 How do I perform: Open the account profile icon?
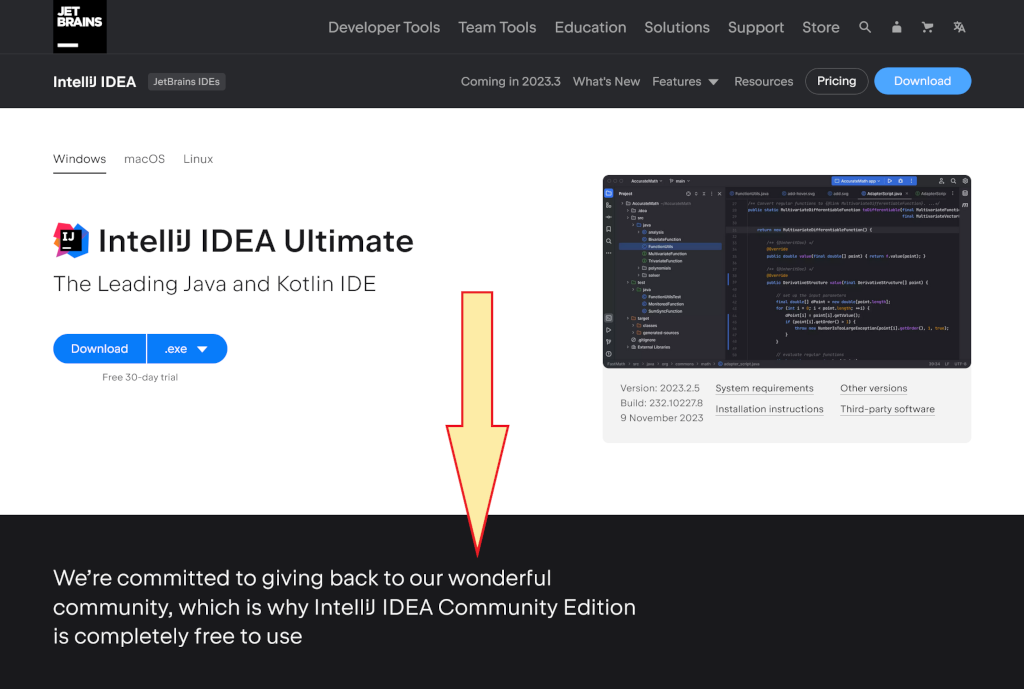tap(897, 27)
